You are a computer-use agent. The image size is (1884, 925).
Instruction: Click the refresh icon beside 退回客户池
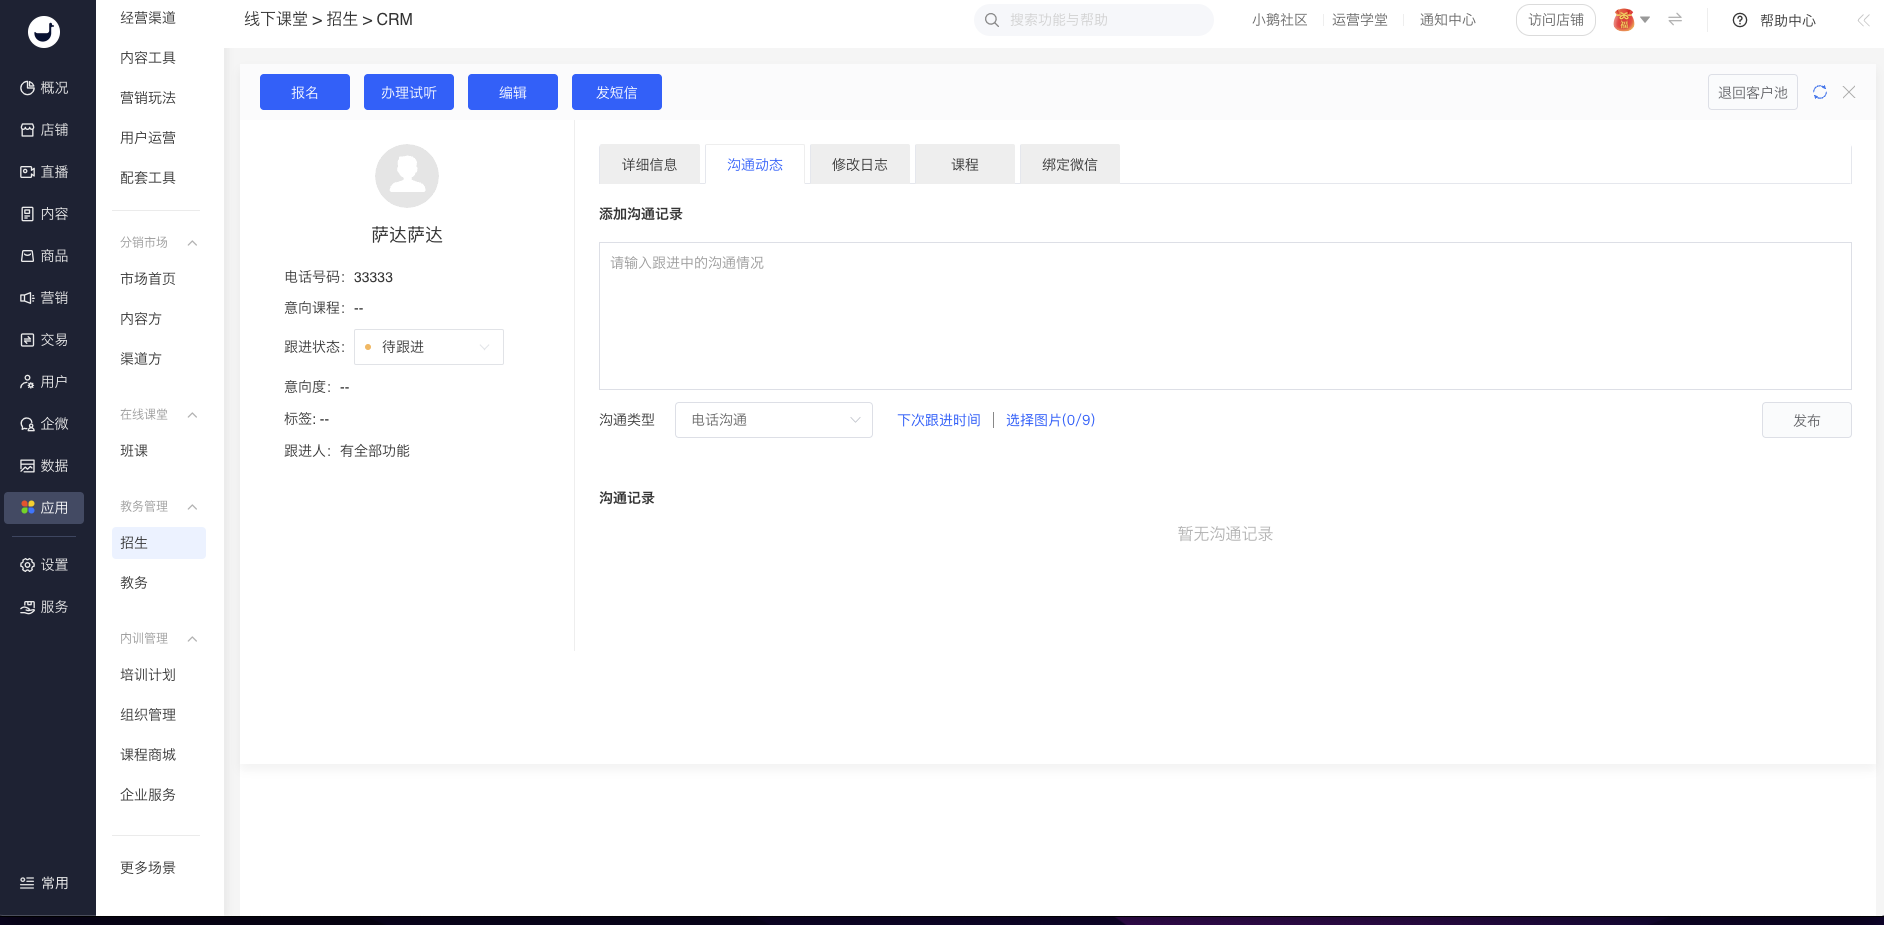point(1820,92)
